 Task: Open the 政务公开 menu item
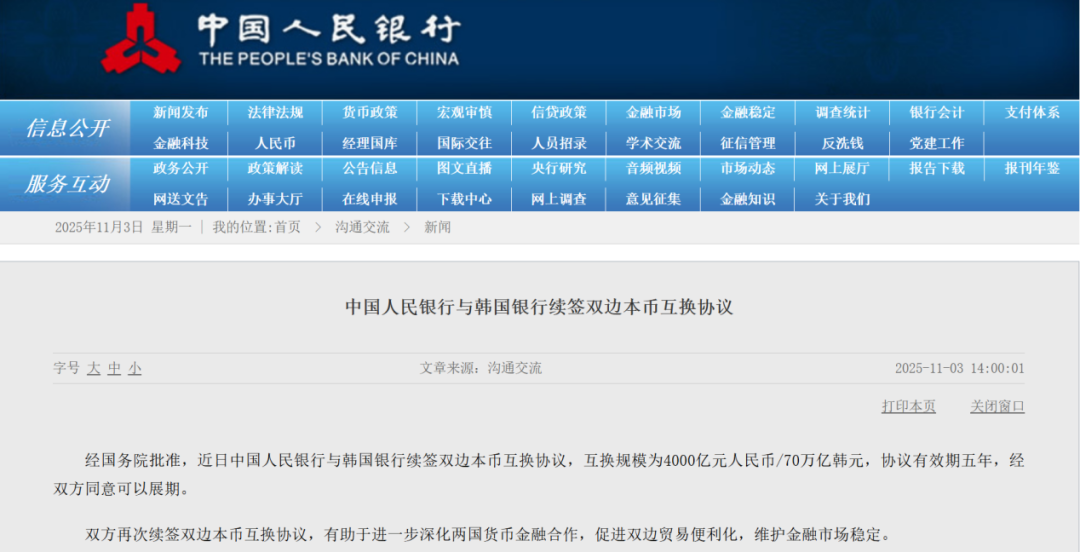(180, 168)
